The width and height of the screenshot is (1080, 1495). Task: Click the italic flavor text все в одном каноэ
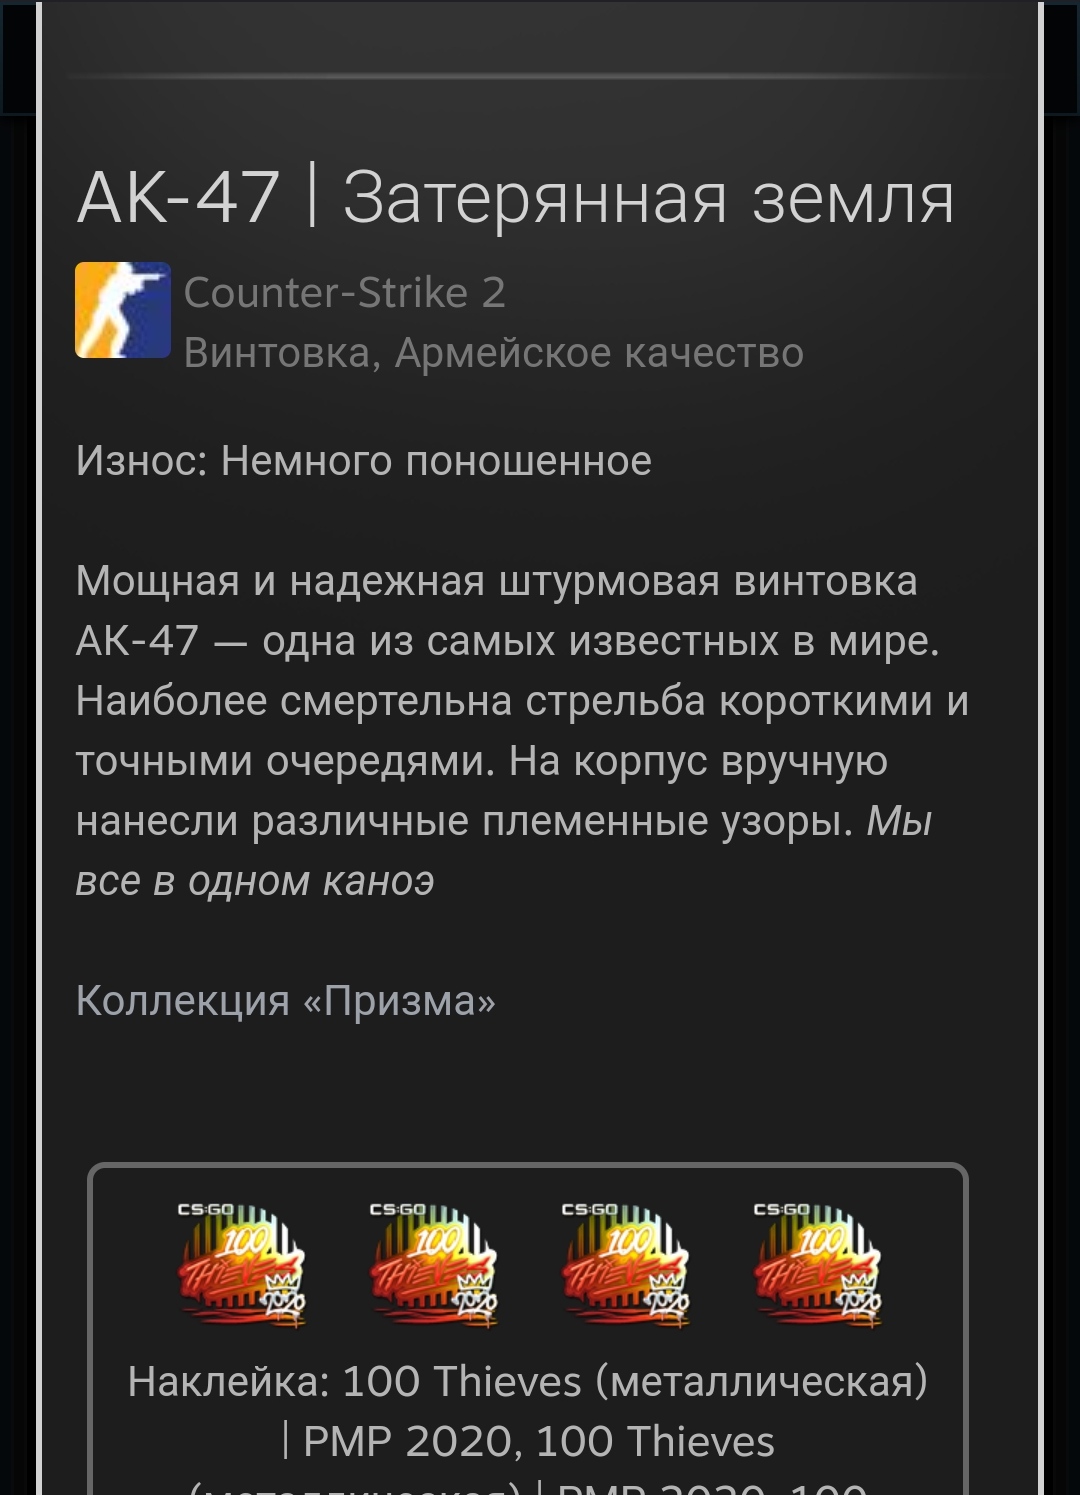pos(255,881)
